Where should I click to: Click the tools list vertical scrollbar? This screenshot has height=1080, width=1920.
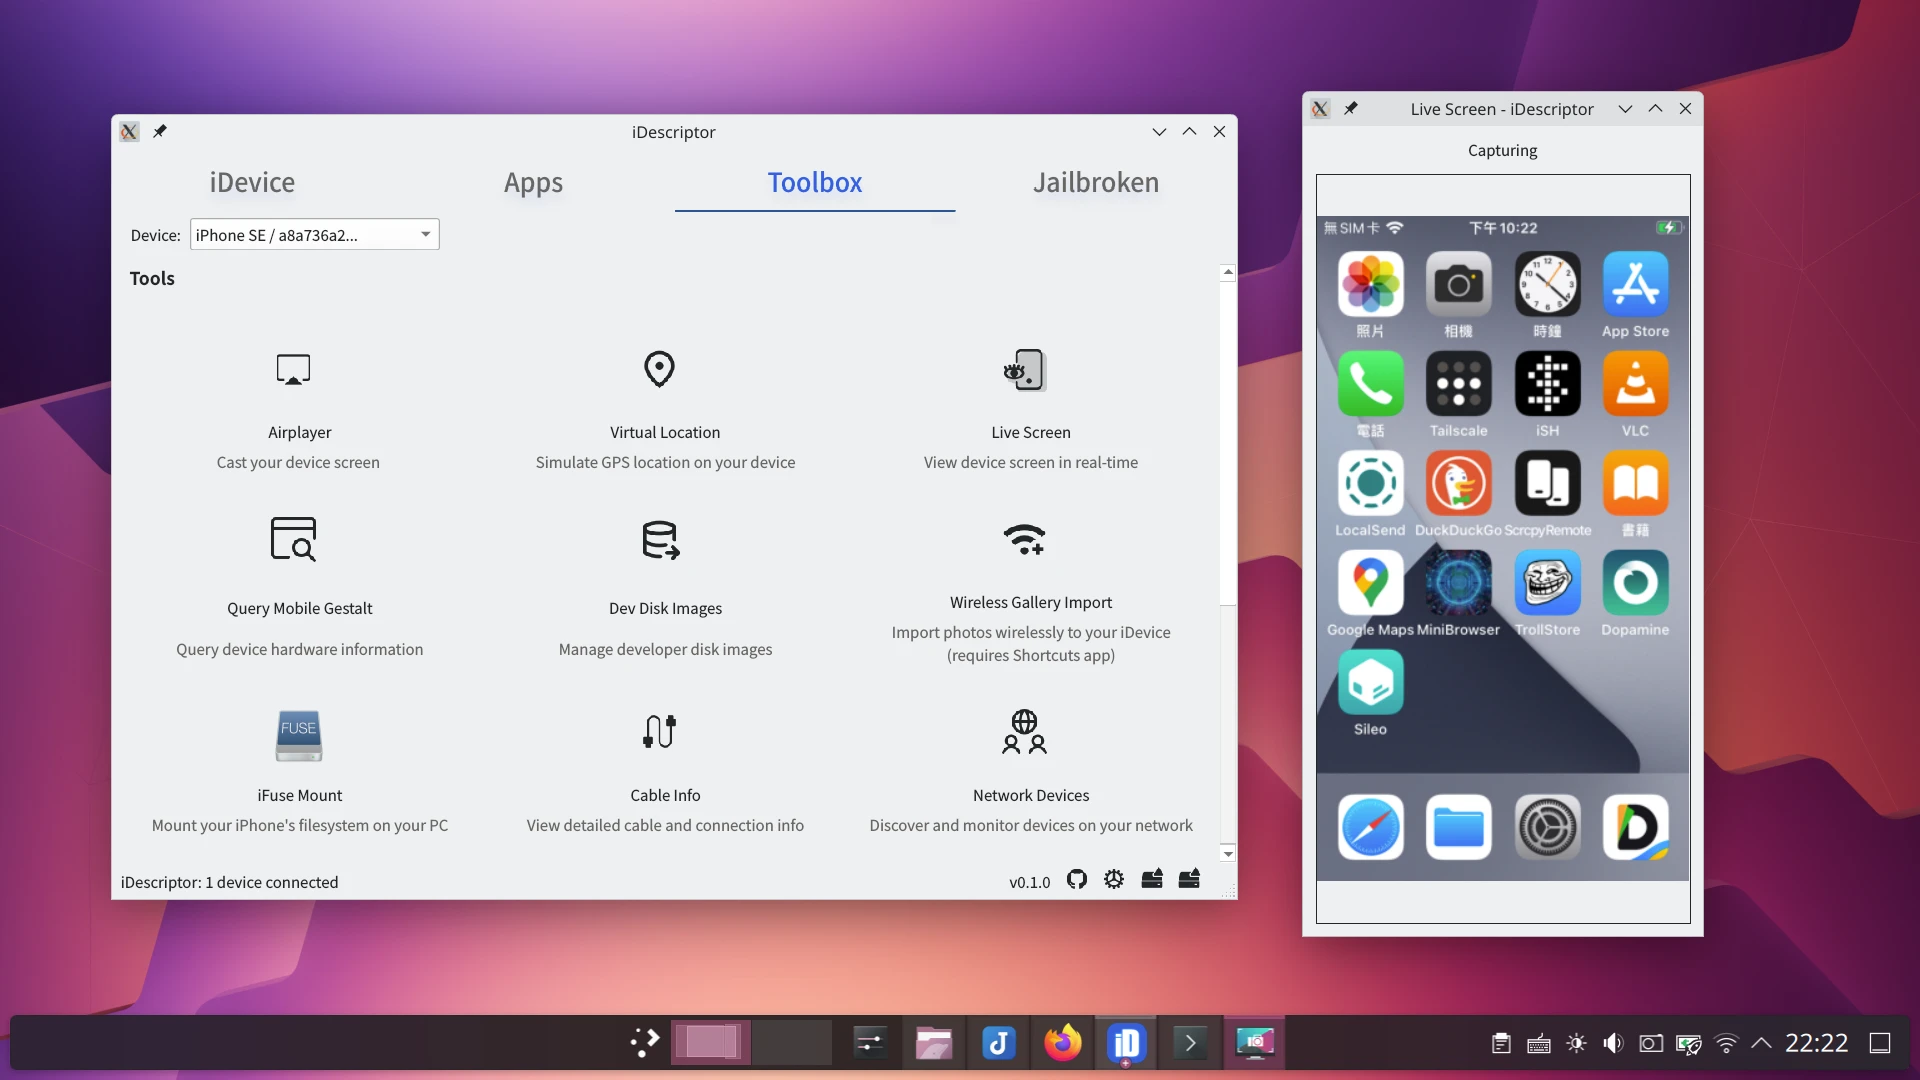click(x=1228, y=445)
